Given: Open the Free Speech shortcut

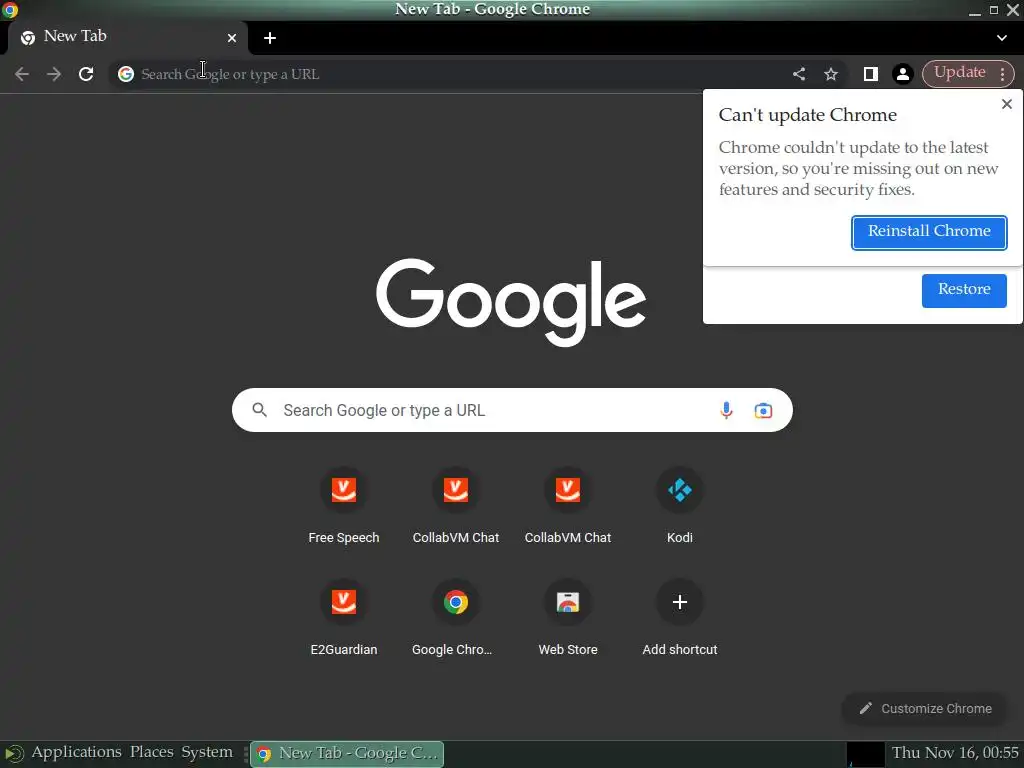Looking at the screenshot, I should [344, 505].
